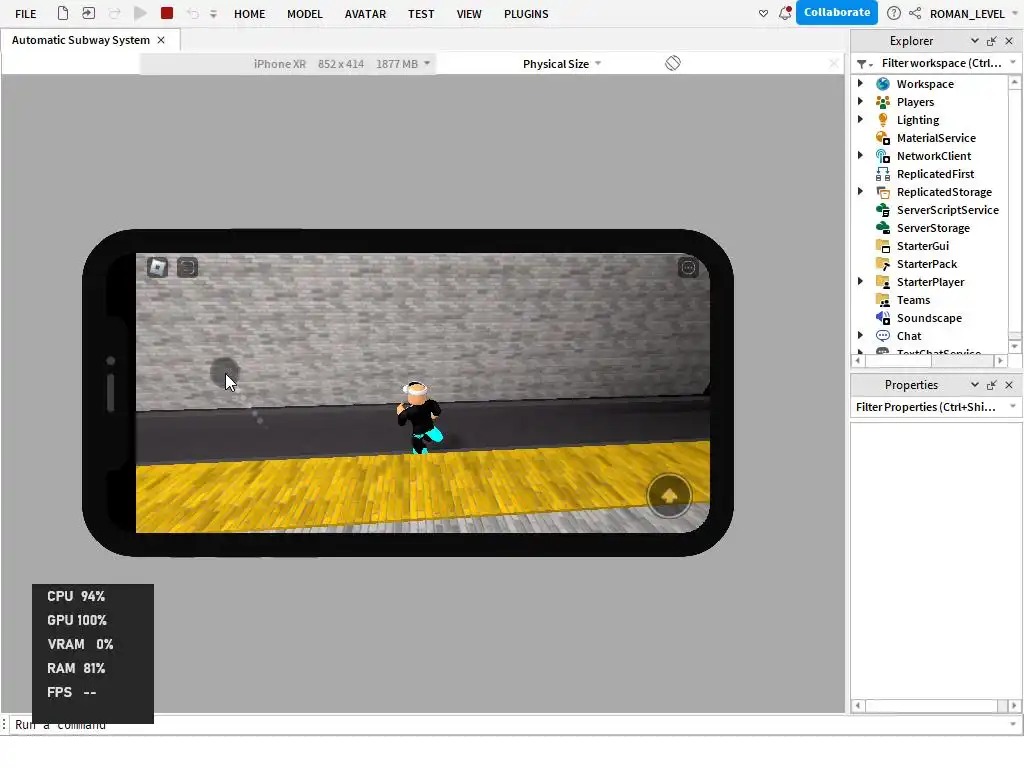Viewport: 1024px width, 768px height.
Task: Open the Explorer panel dropdown chevron
Action: point(974,40)
